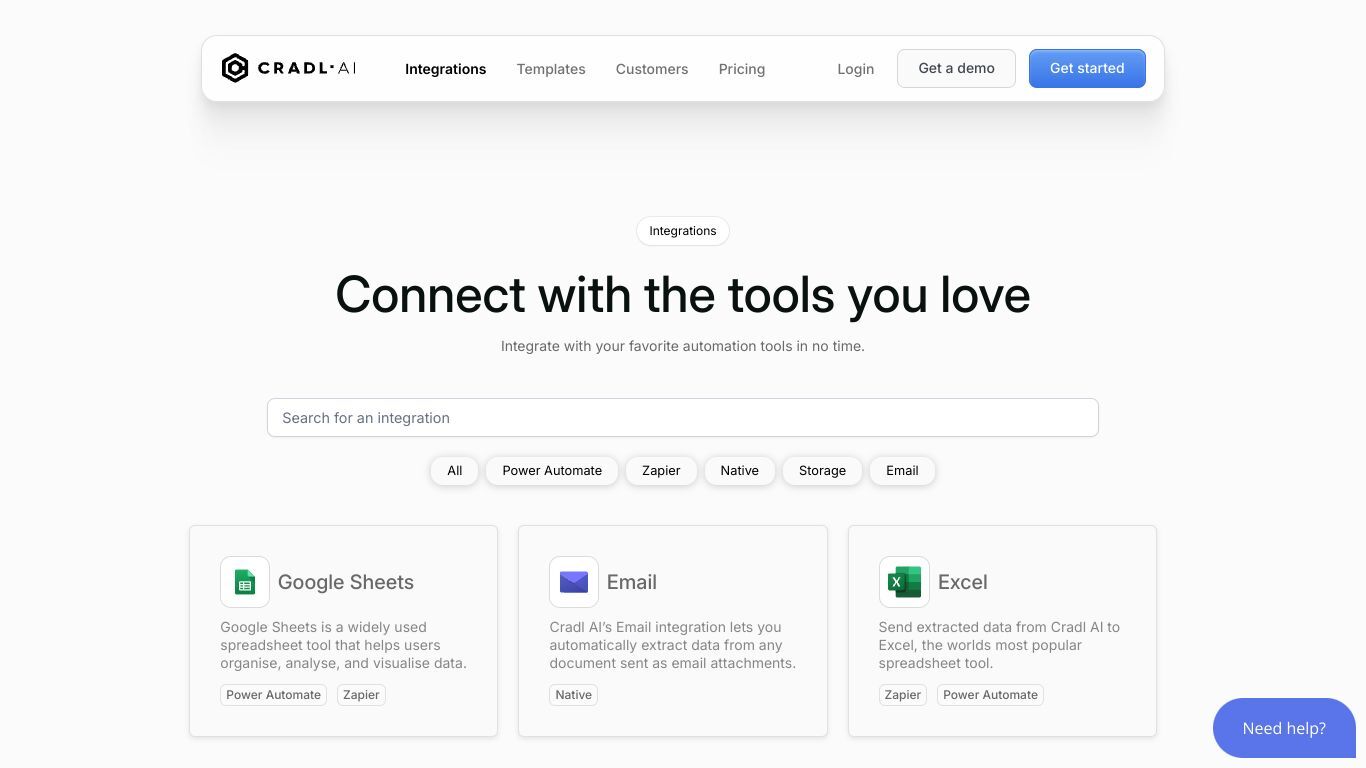
Task: Open the Email integration card title
Action: 632,582
